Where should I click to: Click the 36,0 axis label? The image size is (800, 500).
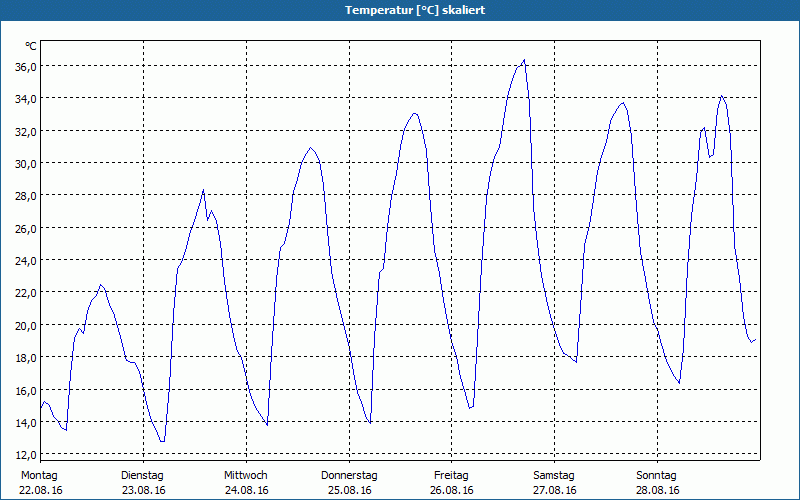point(26,66)
